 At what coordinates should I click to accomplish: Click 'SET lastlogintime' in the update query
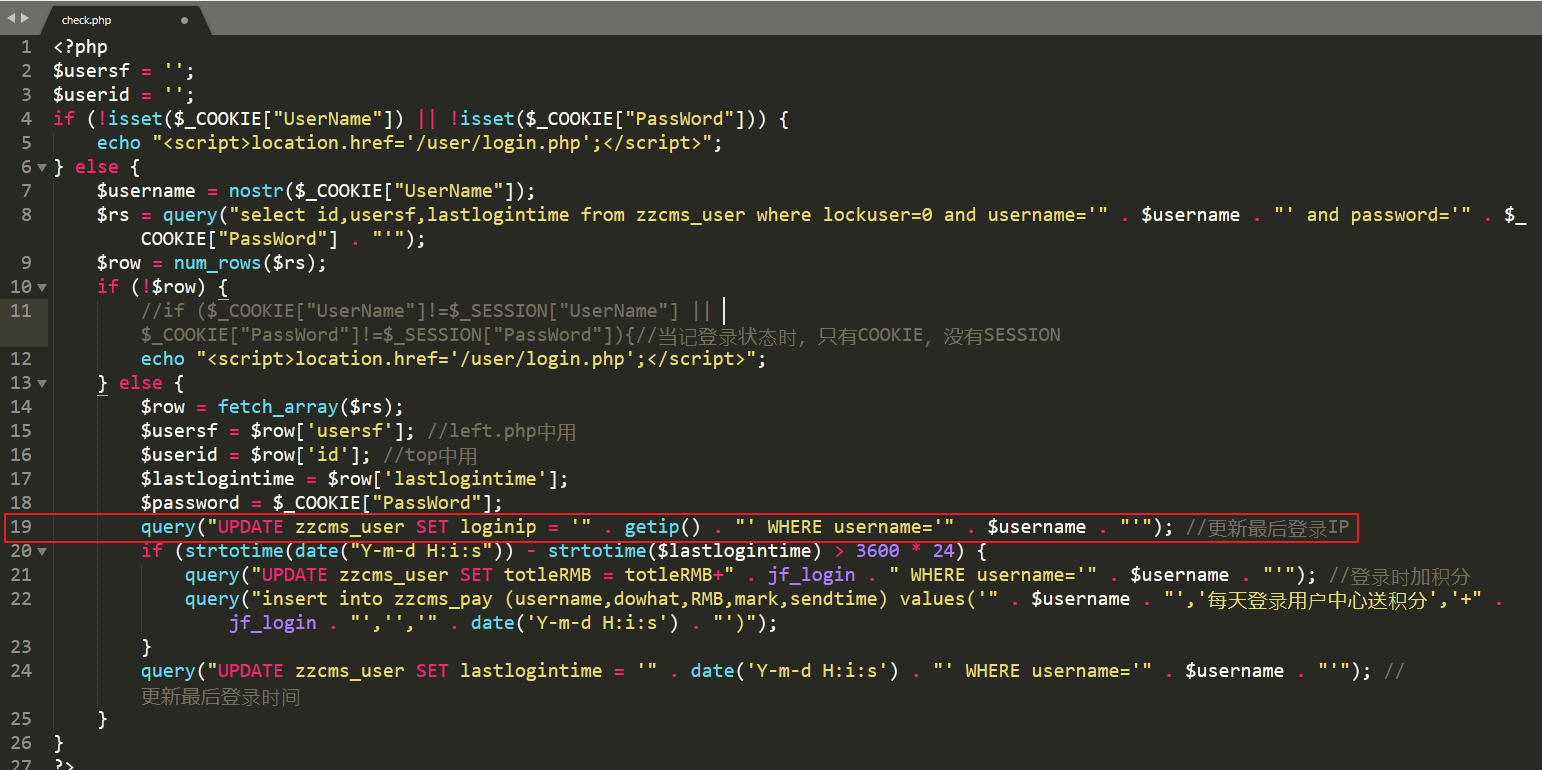pos(509,671)
